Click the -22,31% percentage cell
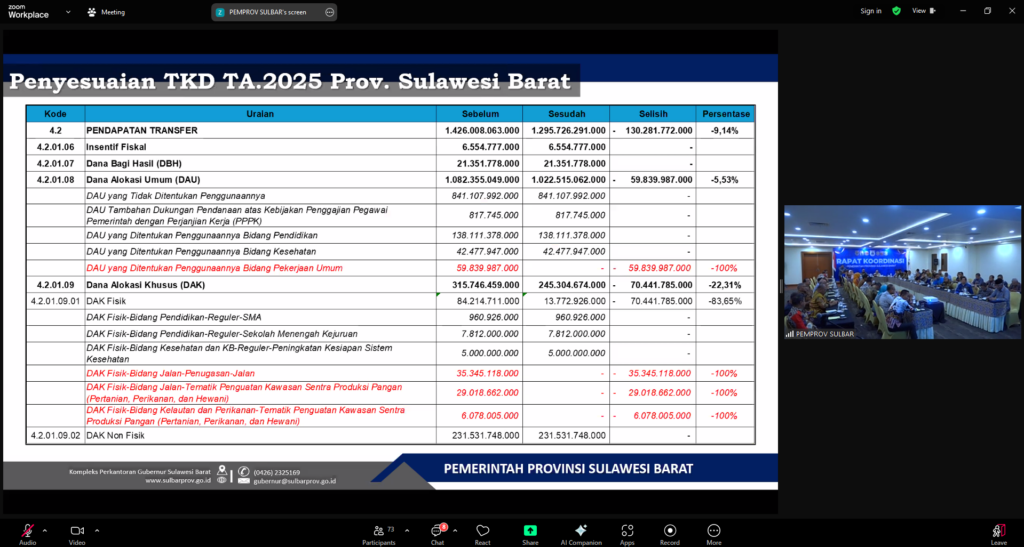The height and width of the screenshot is (547, 1024). pyautogui.click(x=725, y=285)
